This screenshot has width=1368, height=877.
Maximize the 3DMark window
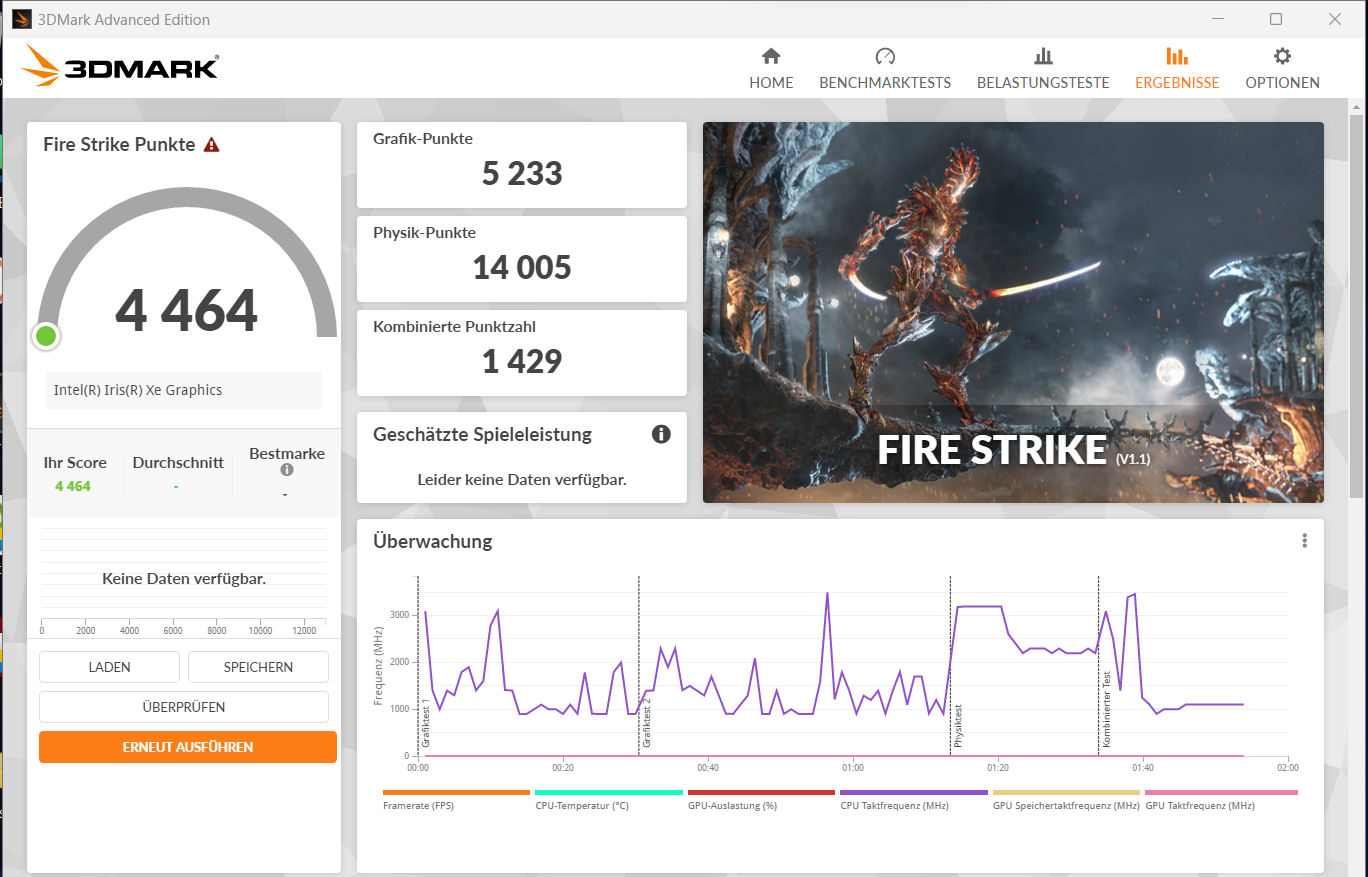[1276, 19]
